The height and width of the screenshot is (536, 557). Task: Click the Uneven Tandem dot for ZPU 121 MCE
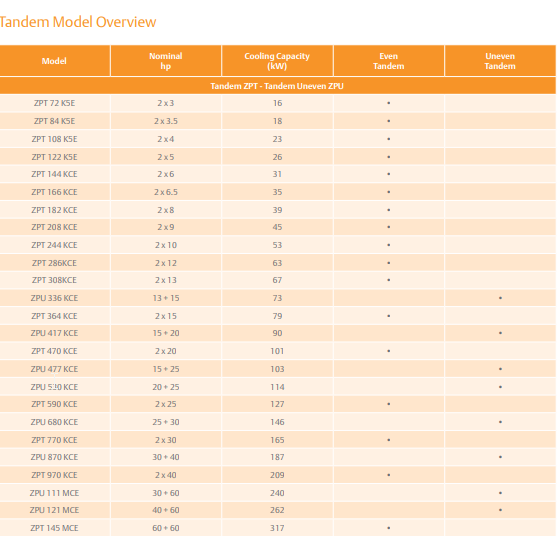tap(500, 510)
